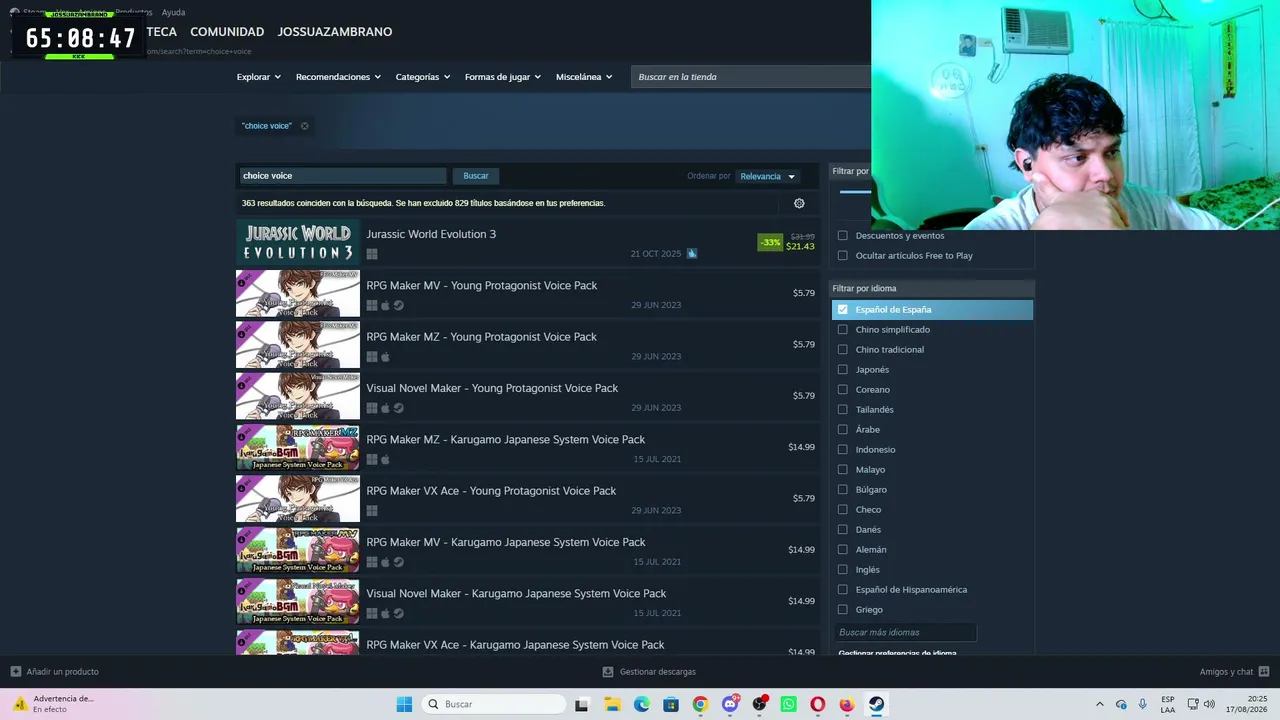Open RPG Maker MV - Young Protagonist Voice Pack
The height and width of the screenshot is (720, 1280).
(x=528, y=294)
